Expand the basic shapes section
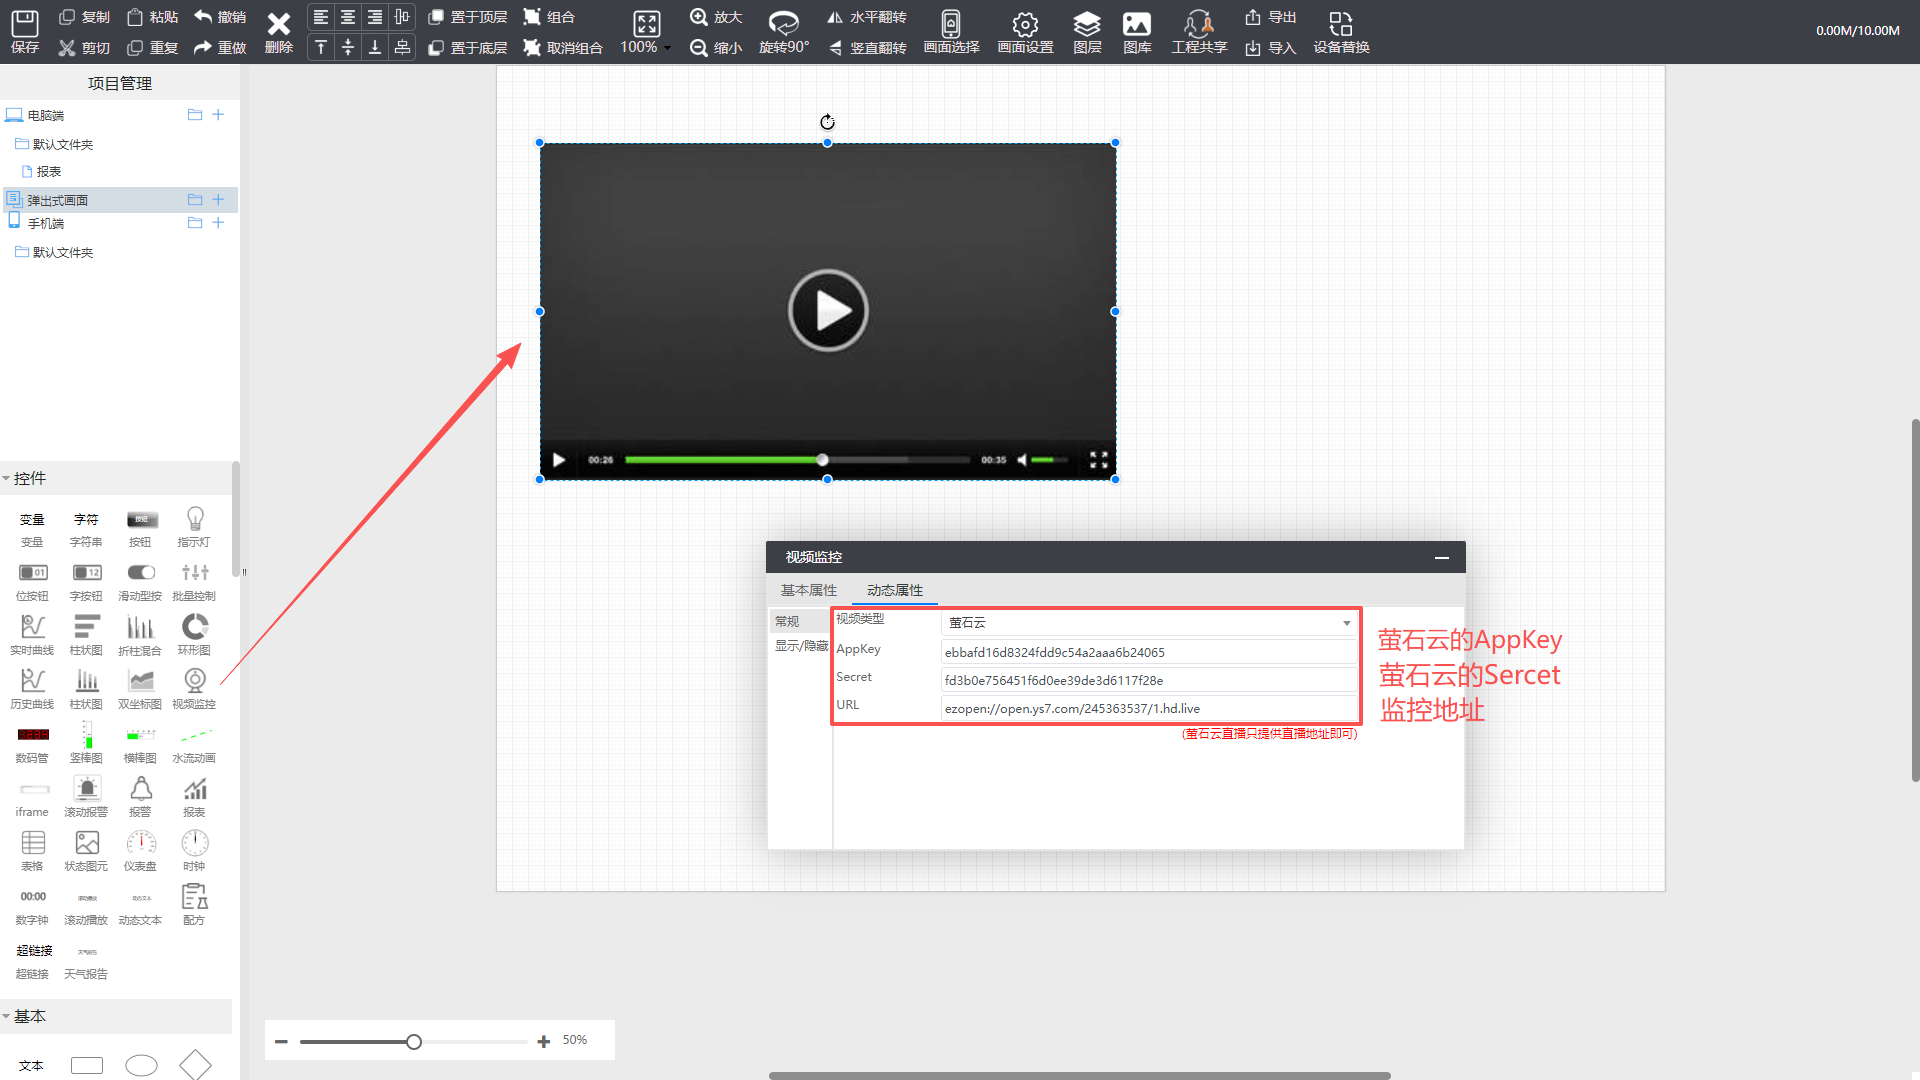This screenshot has width=1920, height=1080. 30,1016
